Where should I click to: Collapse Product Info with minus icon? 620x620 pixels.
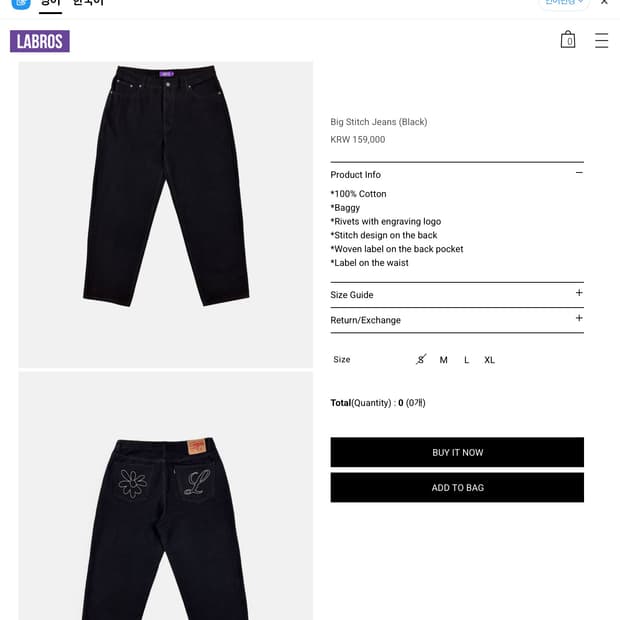(x=579, y=173)
